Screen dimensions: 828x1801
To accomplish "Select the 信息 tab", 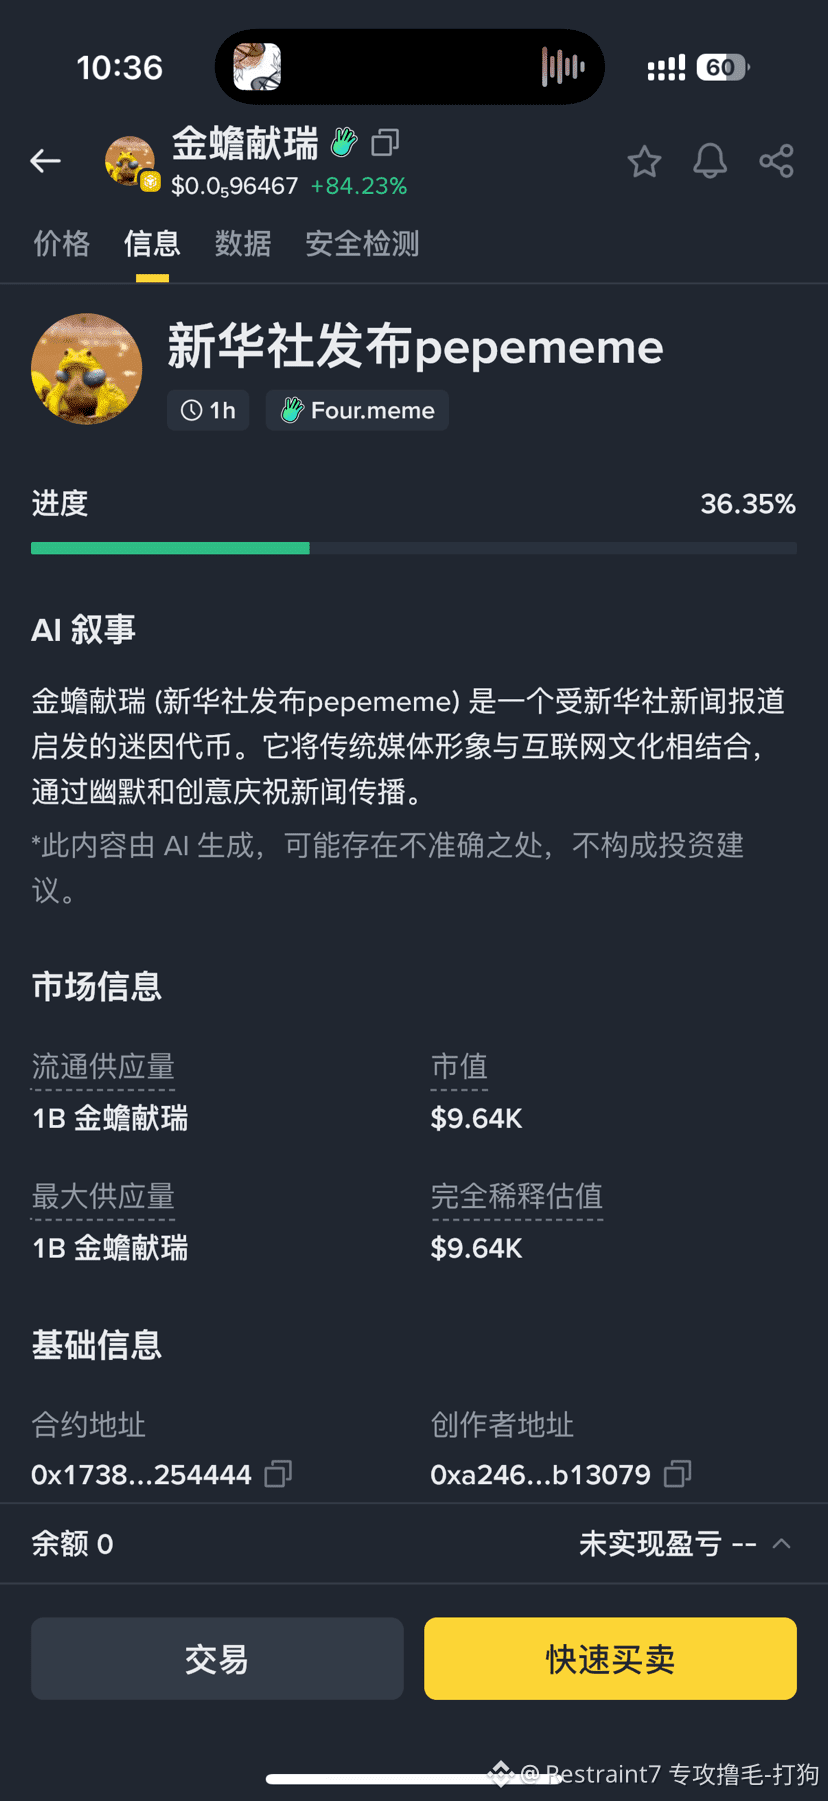I will point(152,244).
